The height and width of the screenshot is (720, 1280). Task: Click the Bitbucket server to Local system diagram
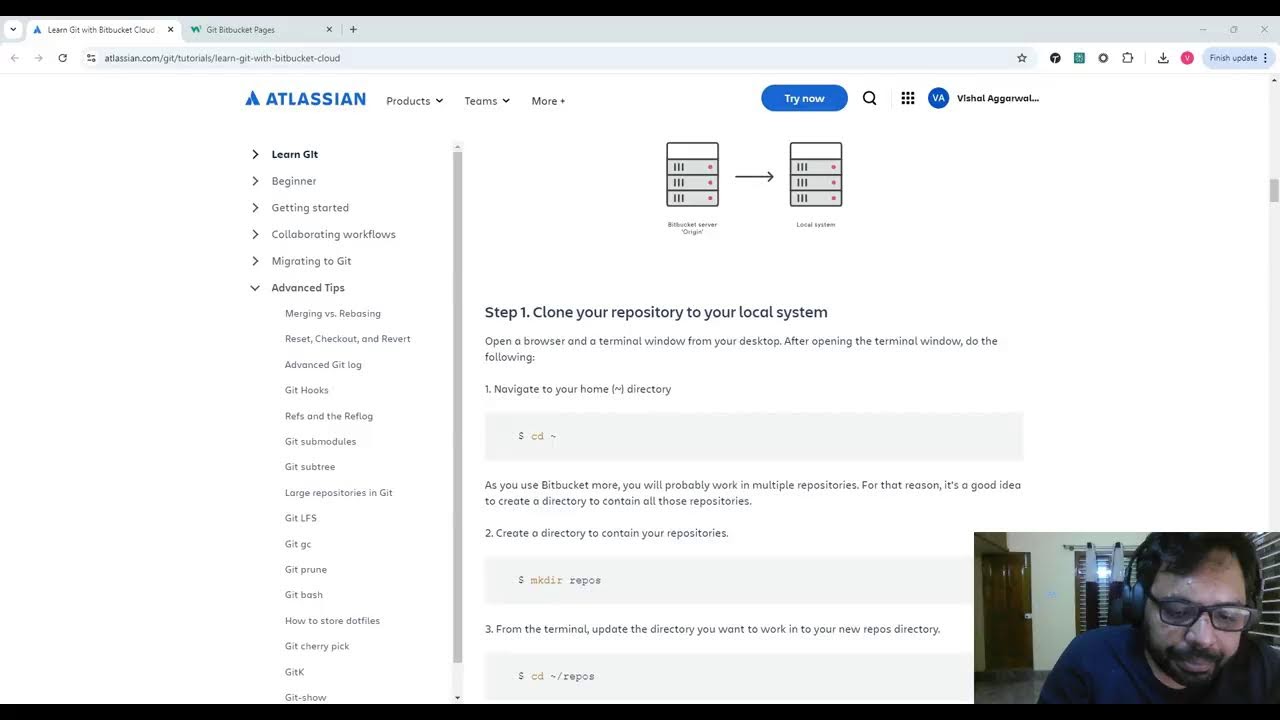[x=754, y=186]
